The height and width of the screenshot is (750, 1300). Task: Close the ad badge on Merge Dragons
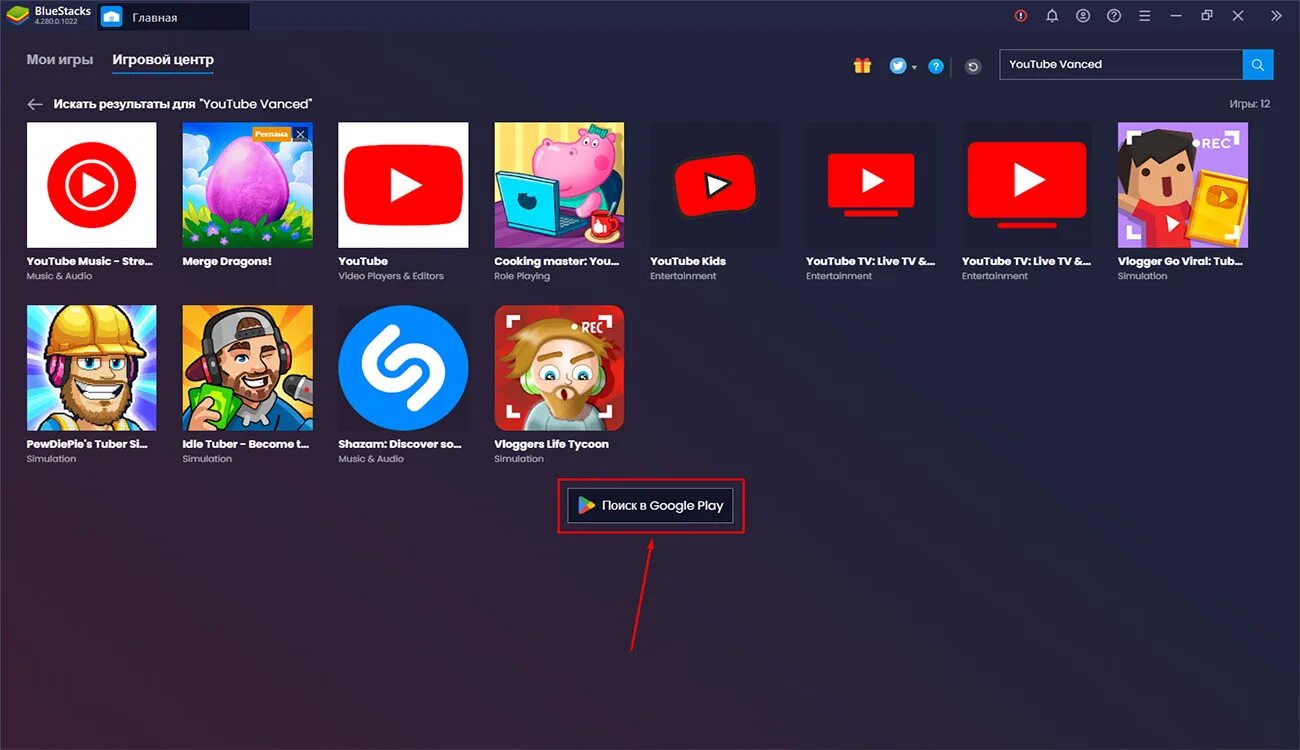[x=300, y=134]
